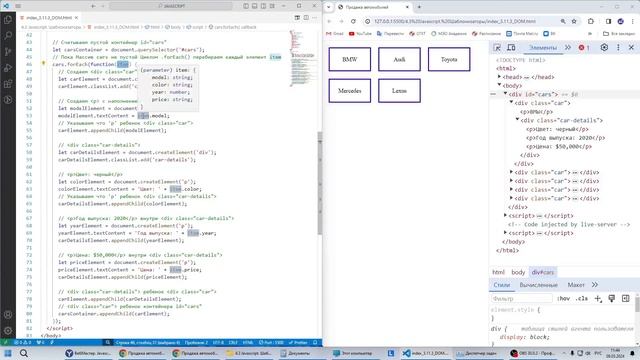Add new style rule plus icon

(598, 299)
